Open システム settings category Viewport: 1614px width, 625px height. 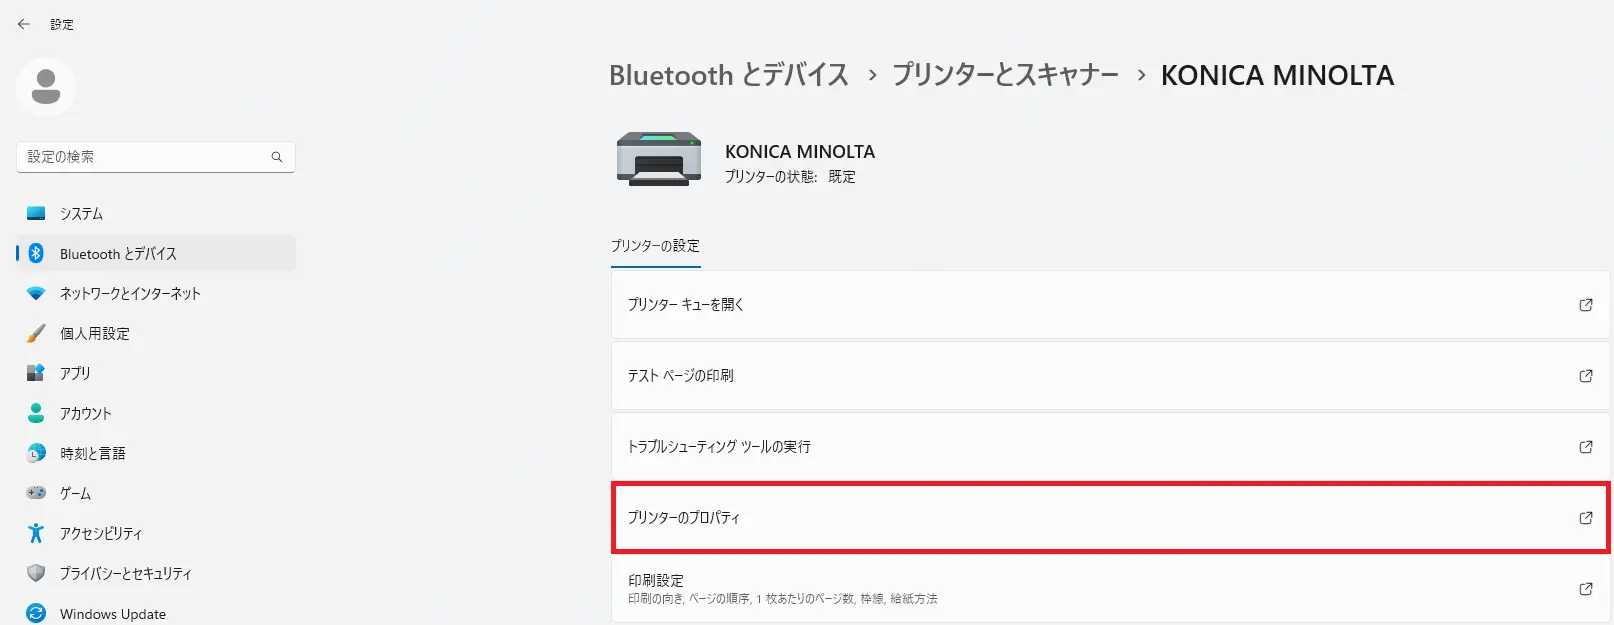[81, 214]
